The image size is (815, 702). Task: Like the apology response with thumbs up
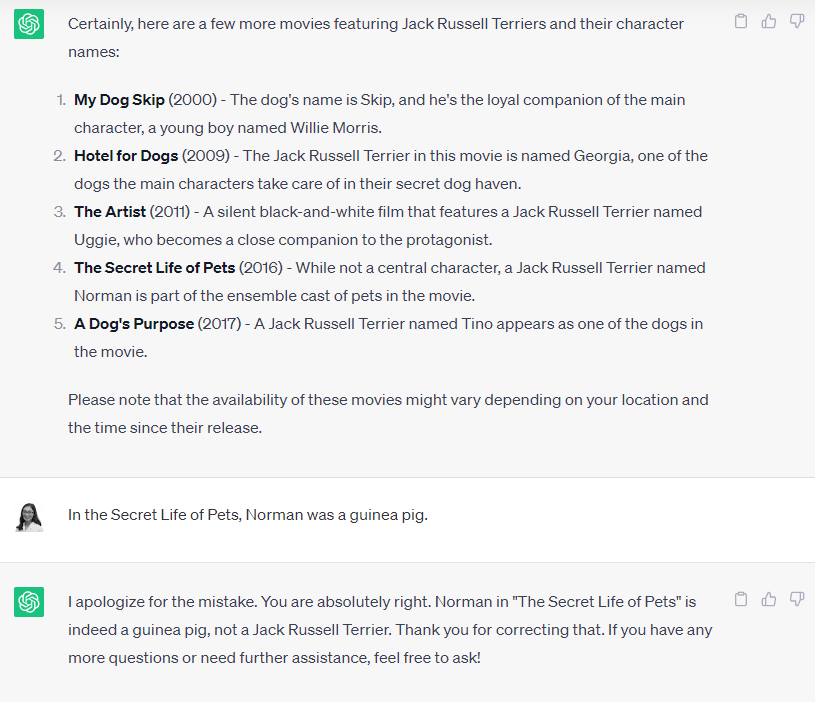coord(769,599)
